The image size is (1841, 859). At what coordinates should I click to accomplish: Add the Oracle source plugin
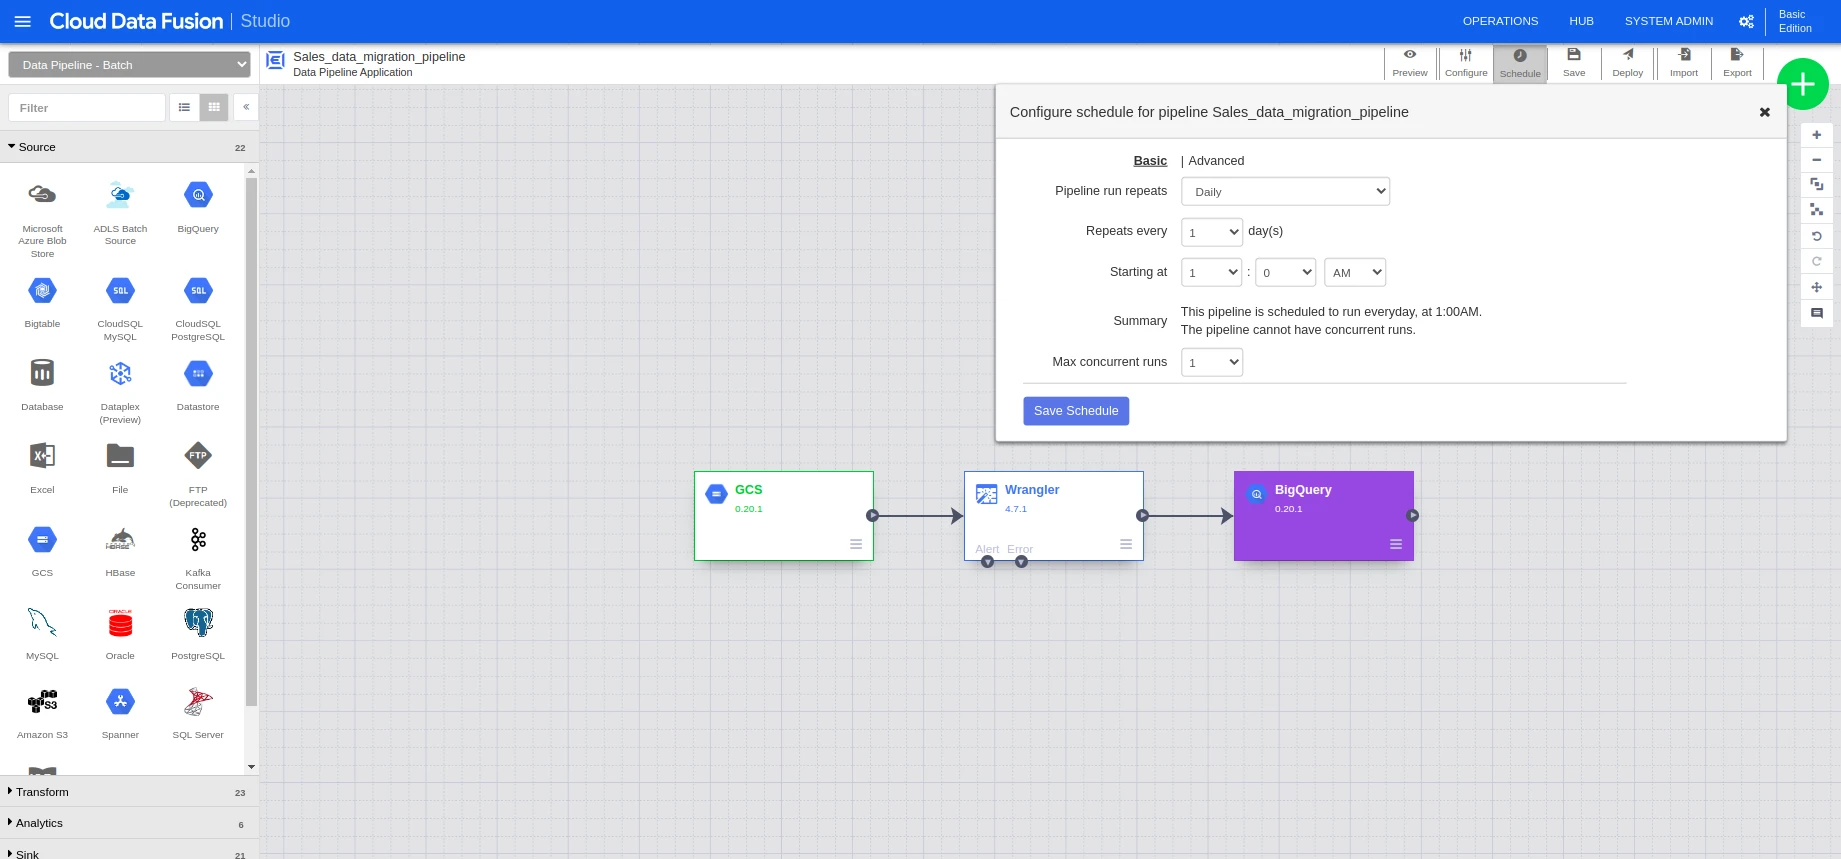(x=120, y=635)
